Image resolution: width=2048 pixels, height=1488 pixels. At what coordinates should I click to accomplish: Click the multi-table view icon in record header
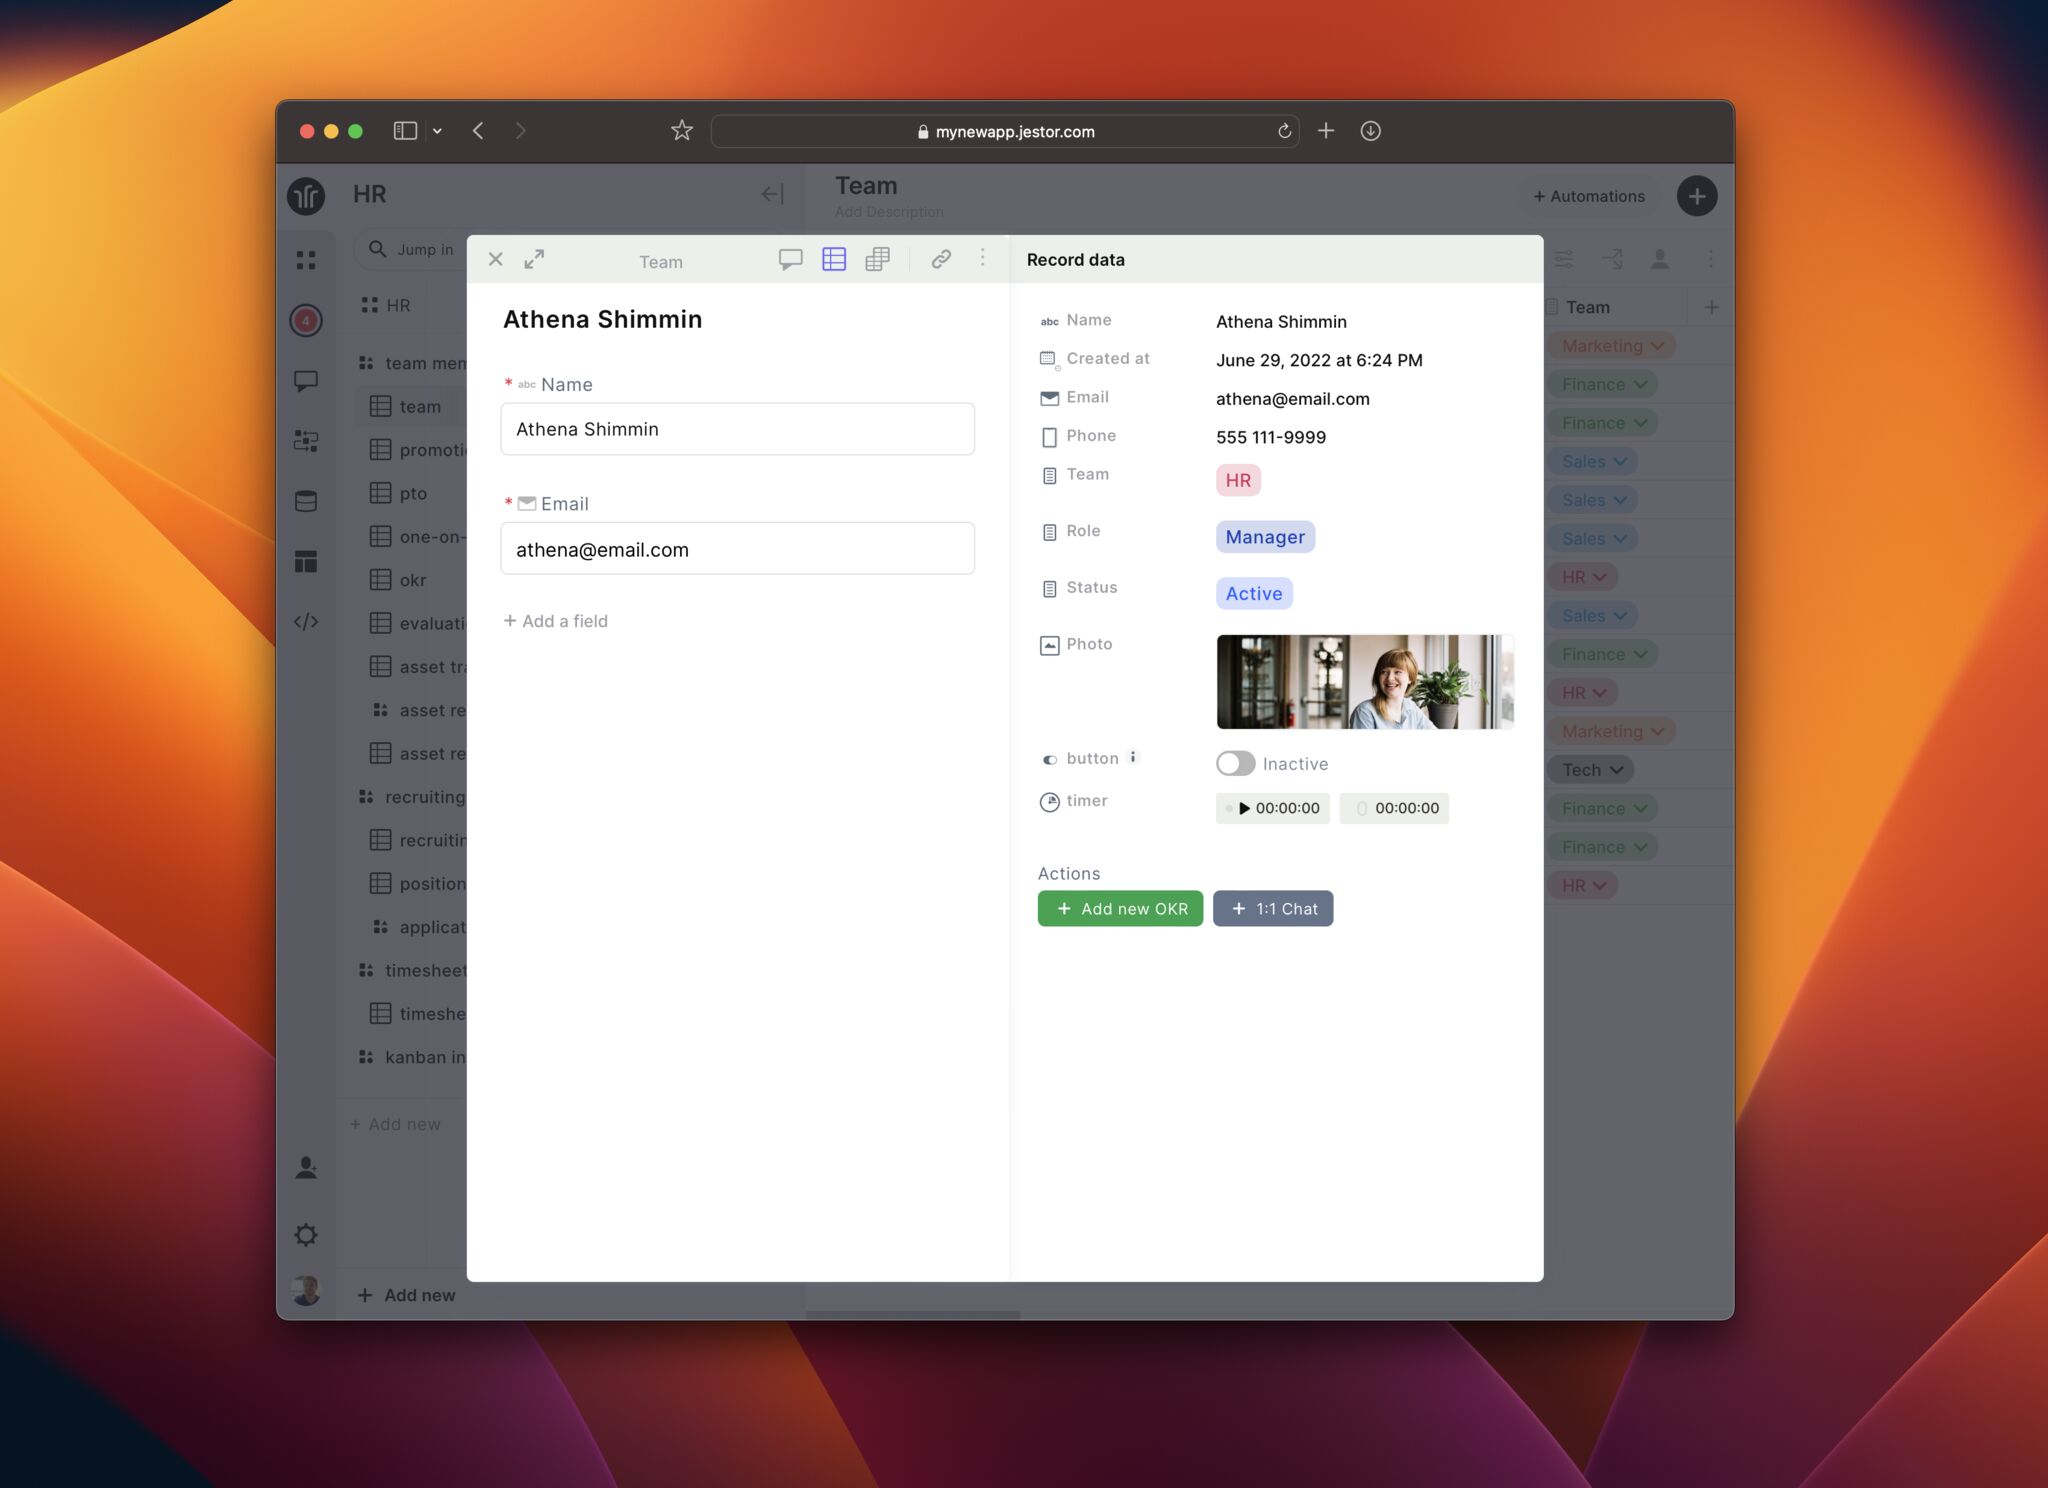pyautogui.click(x=877, y=260)
